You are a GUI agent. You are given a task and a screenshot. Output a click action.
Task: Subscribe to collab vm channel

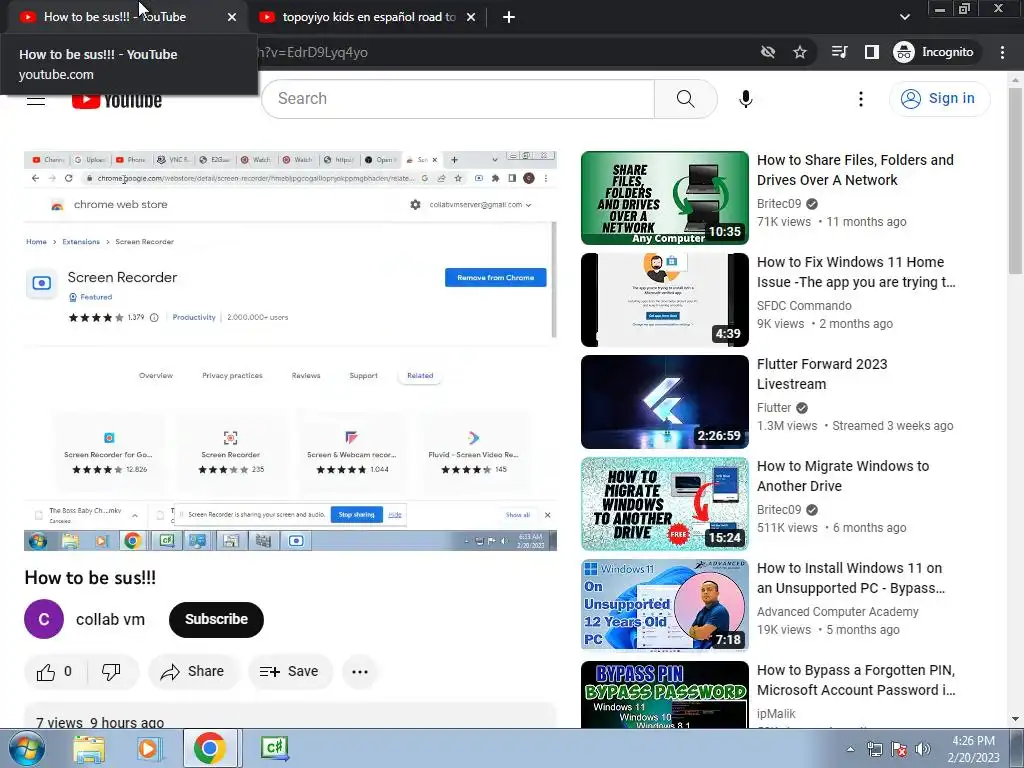(216, 619)
